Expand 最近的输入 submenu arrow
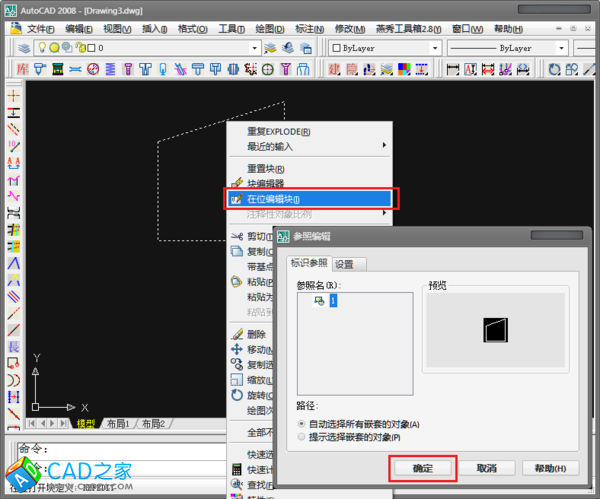The width and height of the screenshot is (600, 499). click(x=384, y=147)
